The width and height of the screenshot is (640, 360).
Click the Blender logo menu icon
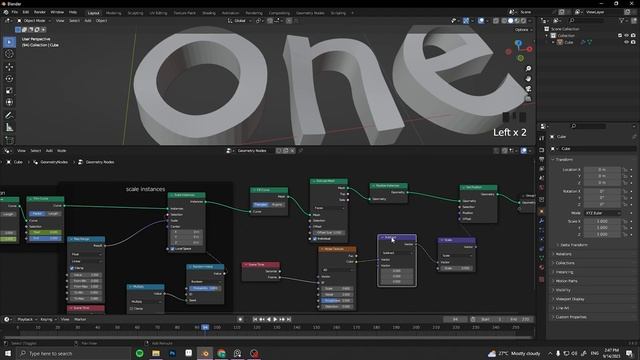[x=6, y=12]
